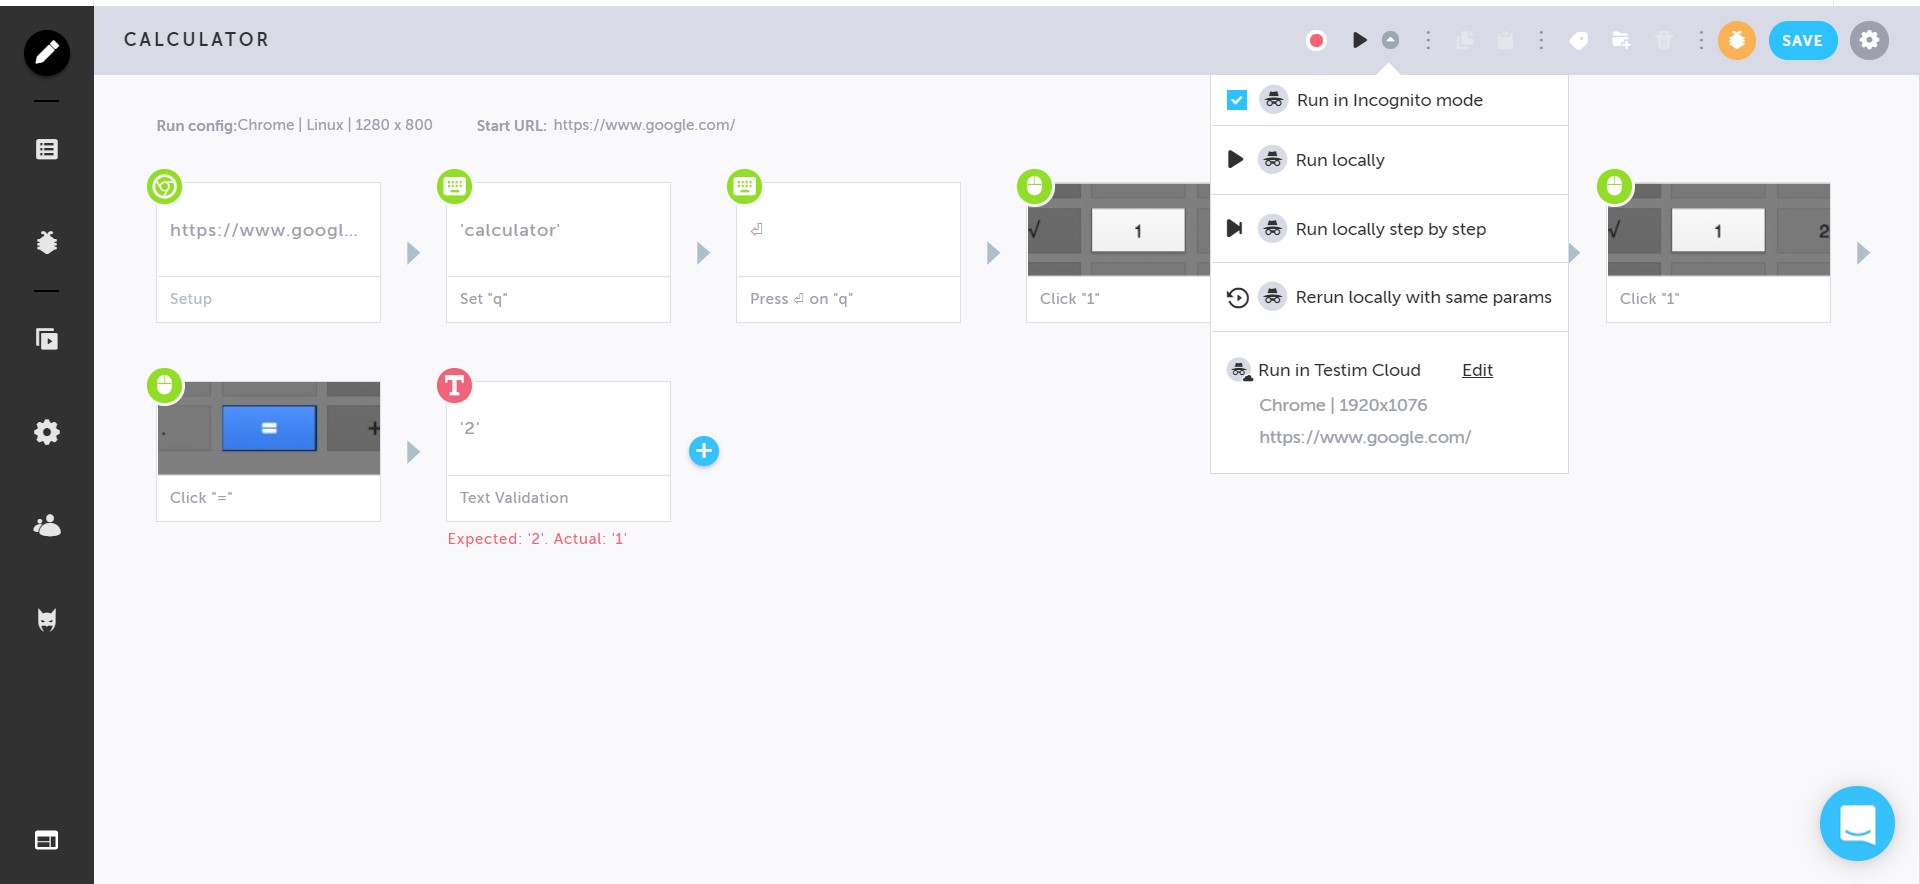This screenshot has height=884, width=1920.
Task: Click the copy steps icon
Action: (1465, 40)
